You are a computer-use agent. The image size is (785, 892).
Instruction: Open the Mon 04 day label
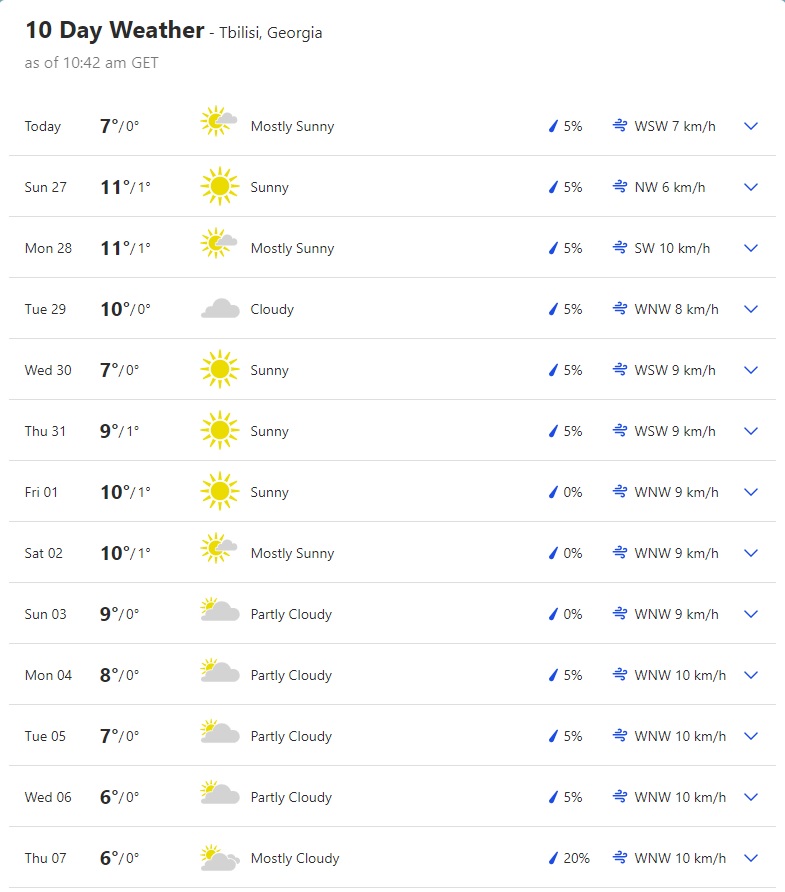pos(48,675)
